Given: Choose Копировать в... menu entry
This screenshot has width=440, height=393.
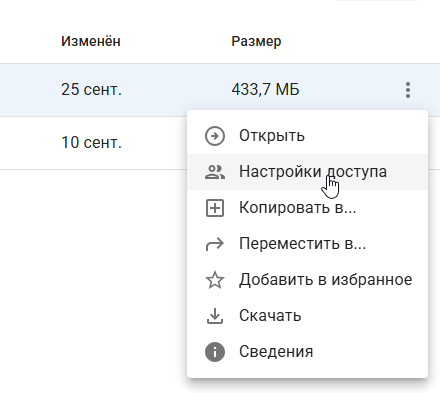Looking at the screenshot, I should point(307,208).
